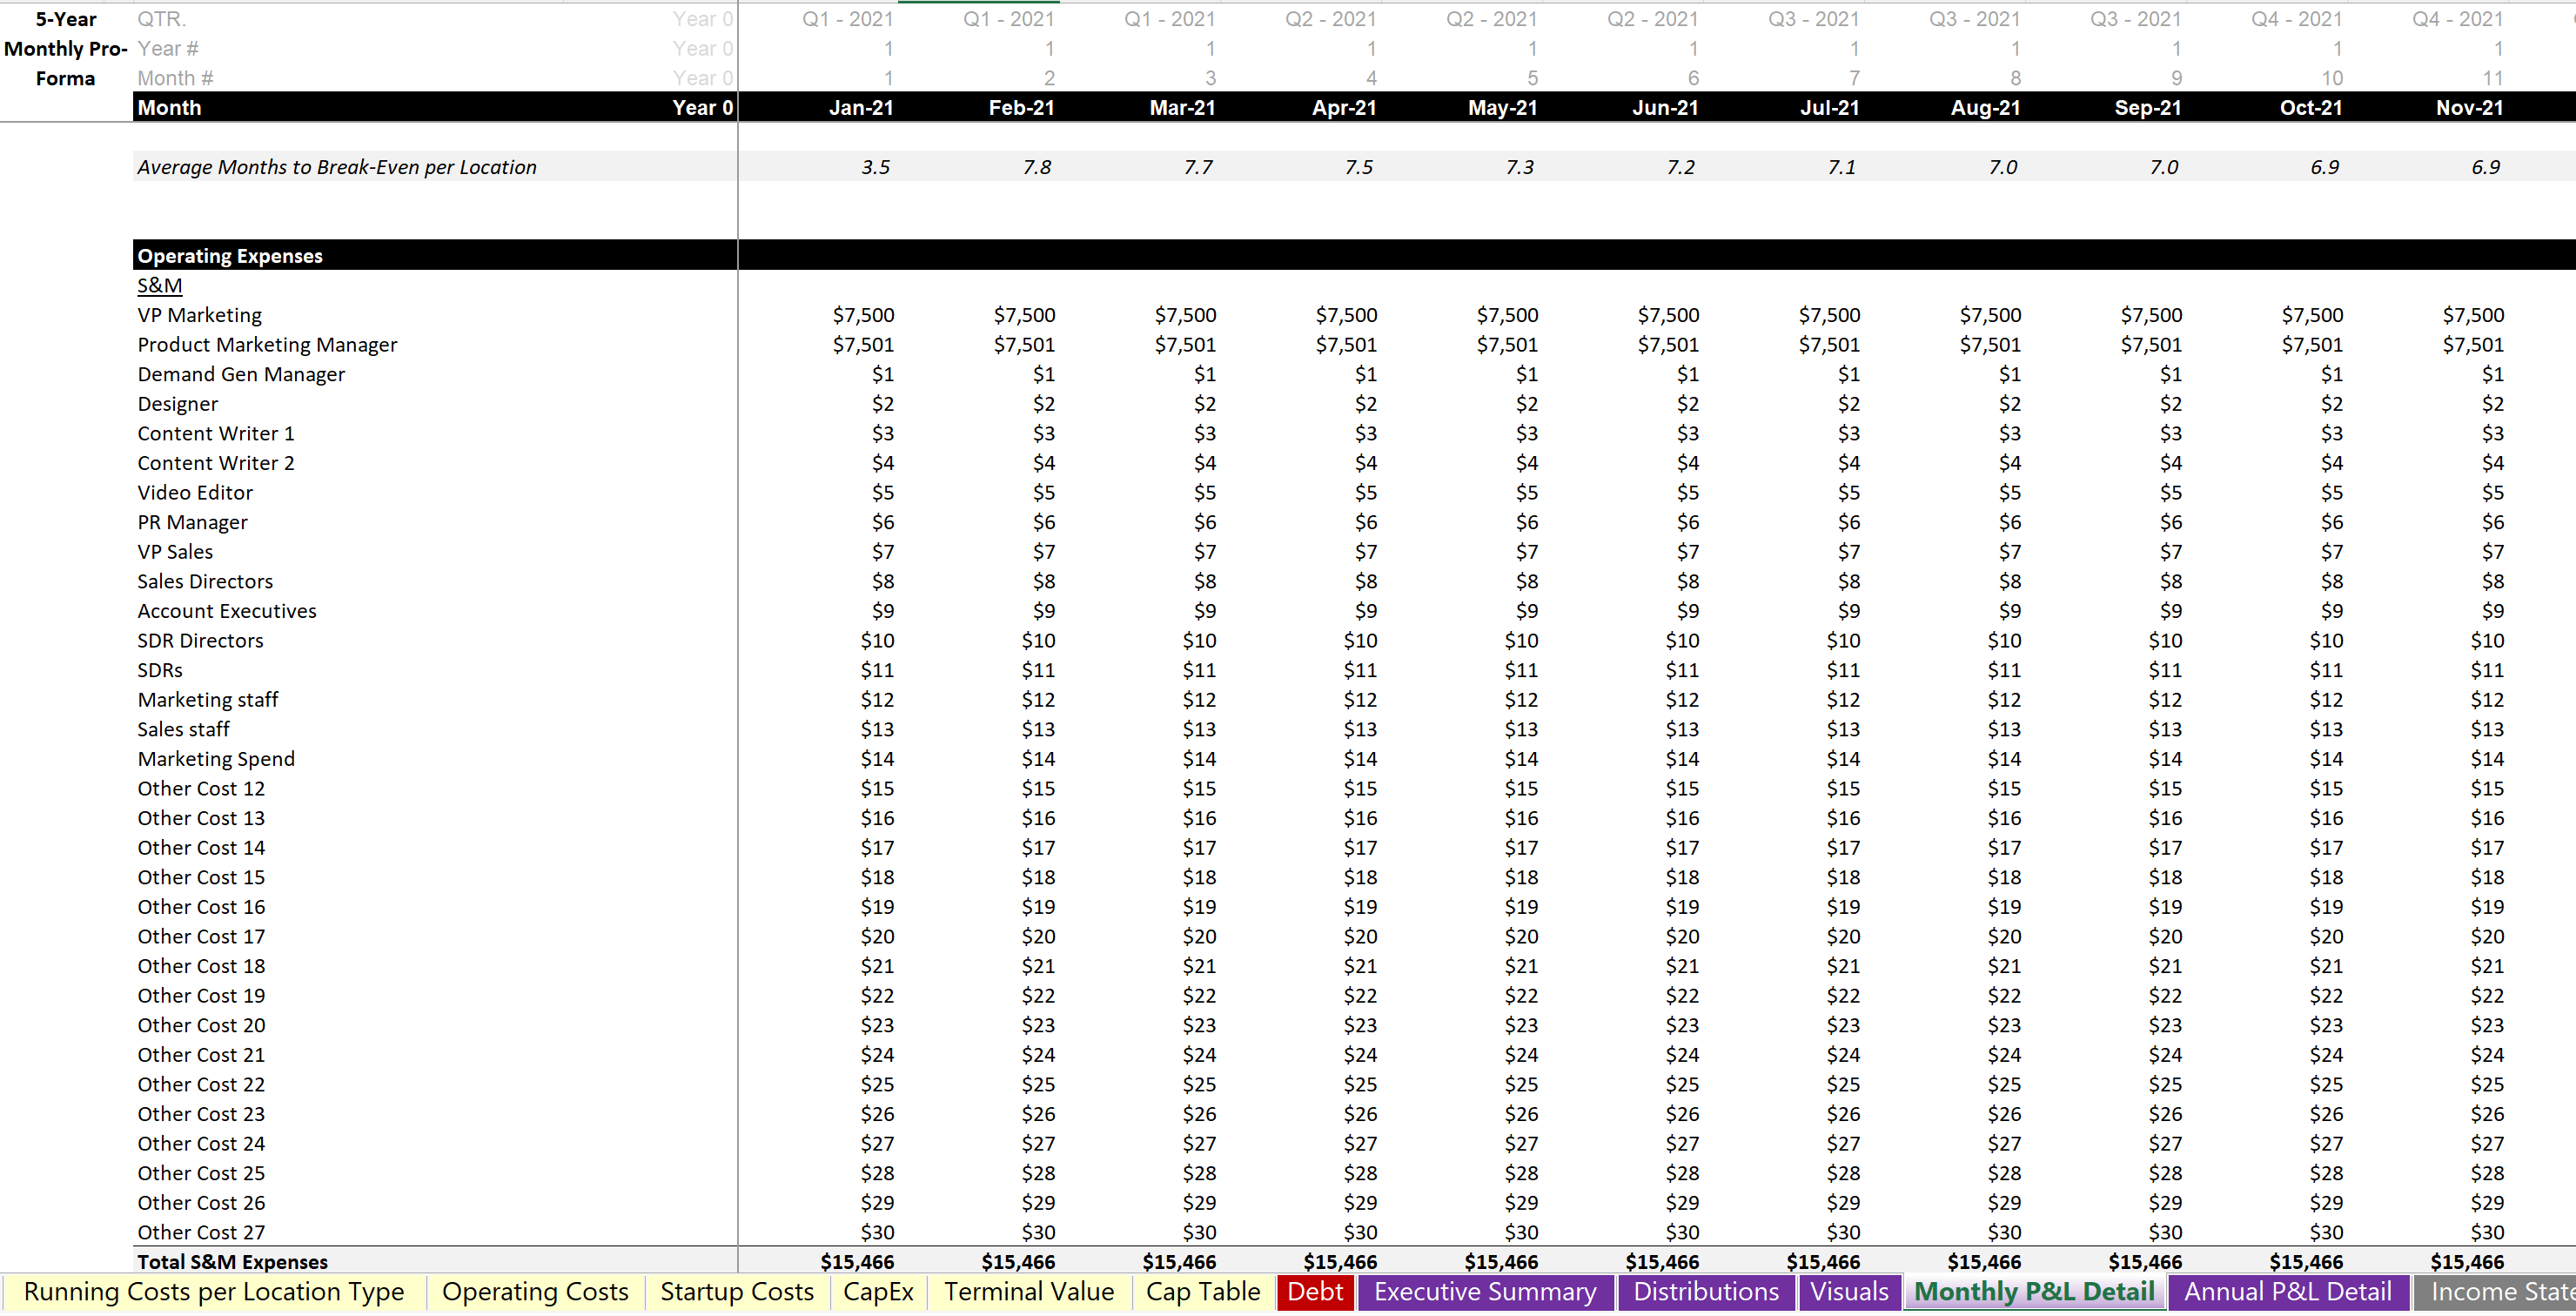This screenshot has width=2576, height=1316.
Task: Go to the Visuals sheet tab
Action: pyautogui.click(x=1849, y=1292)
